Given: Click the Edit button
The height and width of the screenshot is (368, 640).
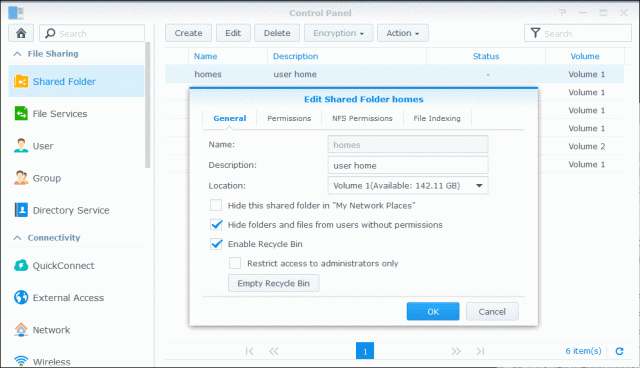Looking at the screenshot, I should click(x=233, y=33).
